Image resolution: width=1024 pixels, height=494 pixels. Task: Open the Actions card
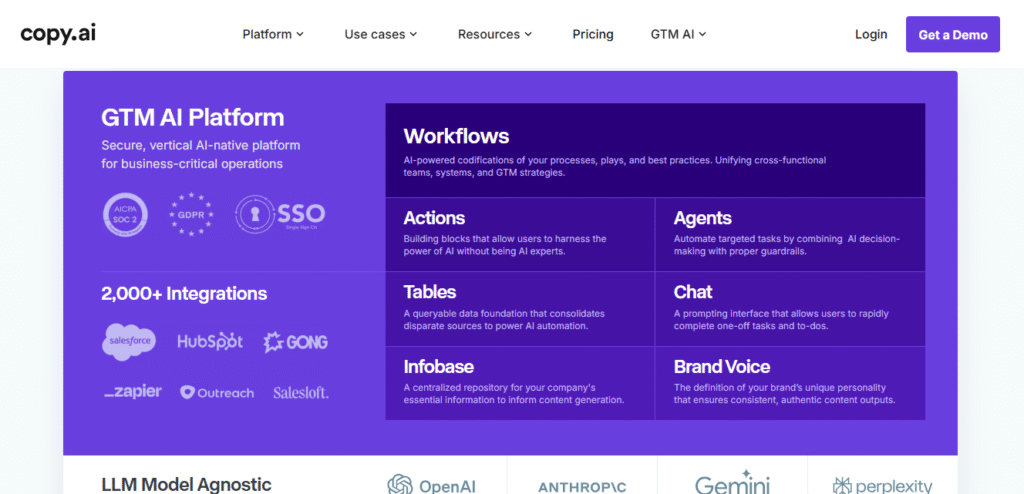tap(520, 235)
